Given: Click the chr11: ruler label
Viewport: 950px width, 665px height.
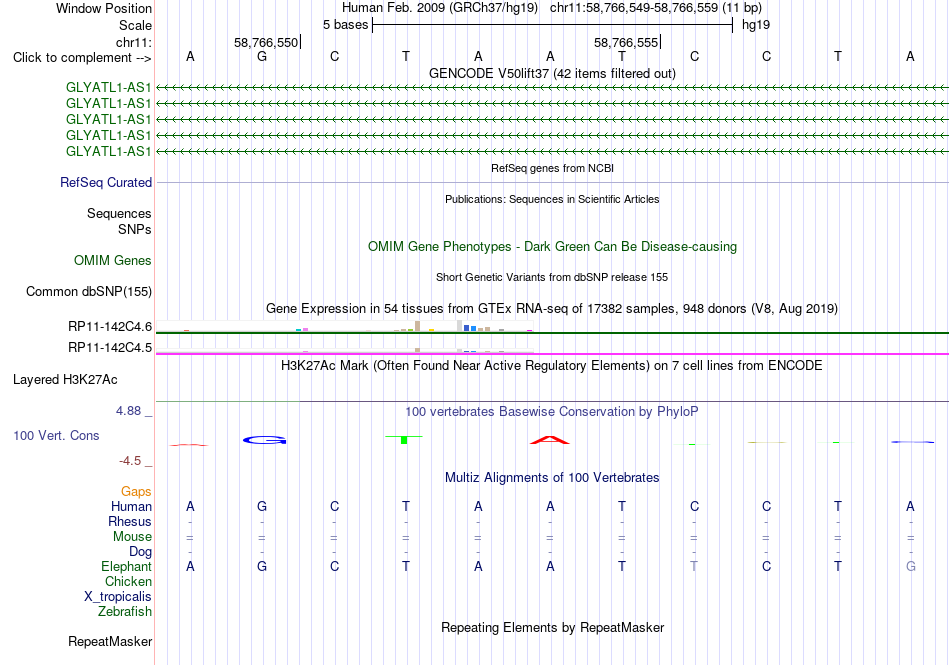Looking at the screenshot, I should [133, 42].
